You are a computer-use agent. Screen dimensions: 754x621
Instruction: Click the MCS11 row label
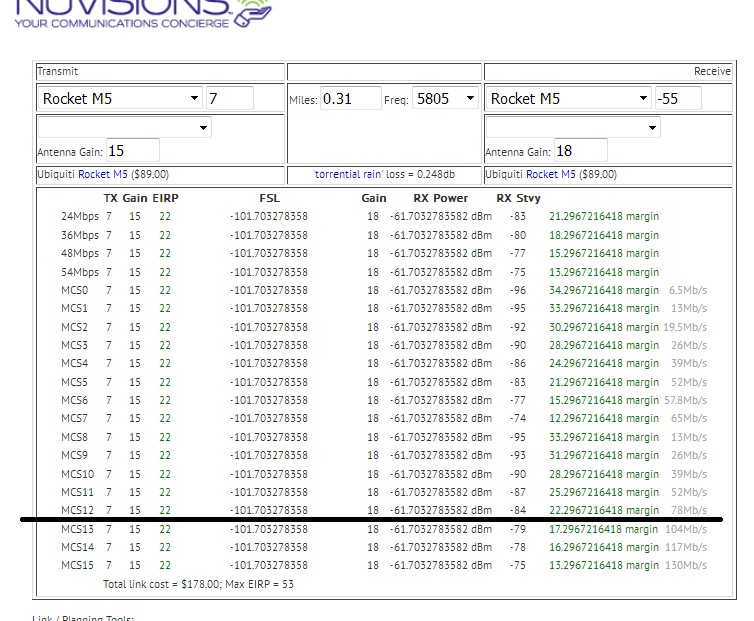(x=77, y=492)
